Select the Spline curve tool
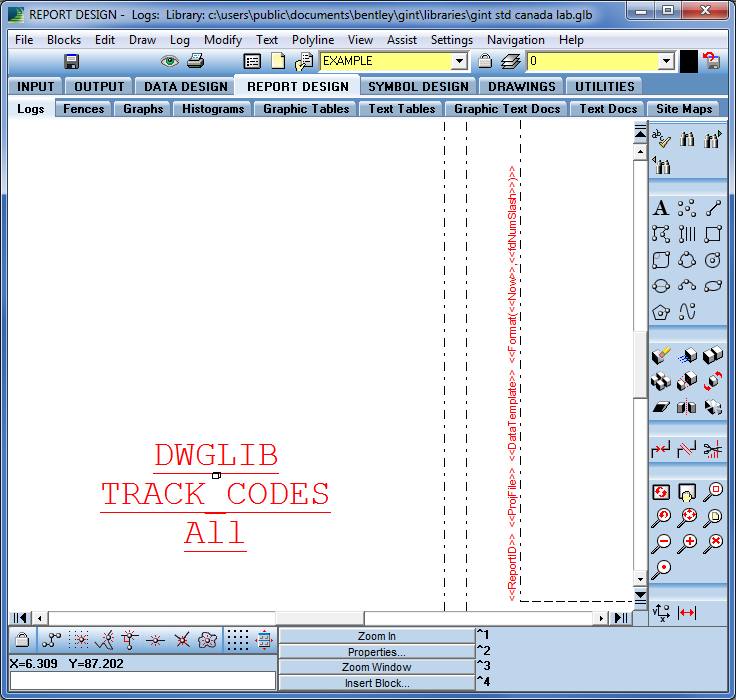This screenshot has height=700, width=736. (x=687, y=311)
